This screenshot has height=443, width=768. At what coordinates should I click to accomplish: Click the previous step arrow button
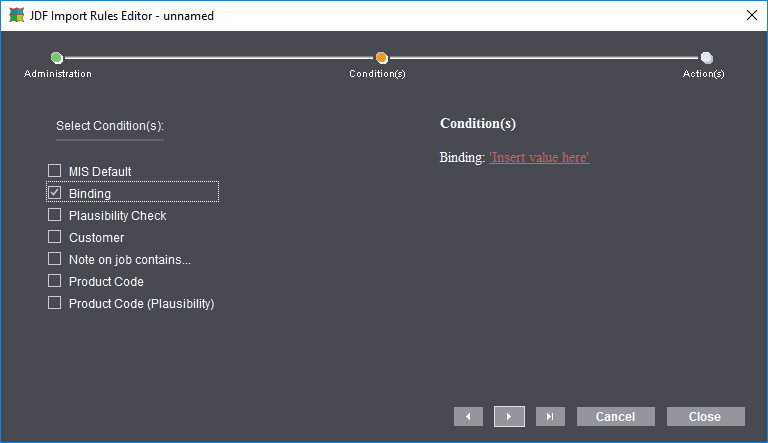469,416
